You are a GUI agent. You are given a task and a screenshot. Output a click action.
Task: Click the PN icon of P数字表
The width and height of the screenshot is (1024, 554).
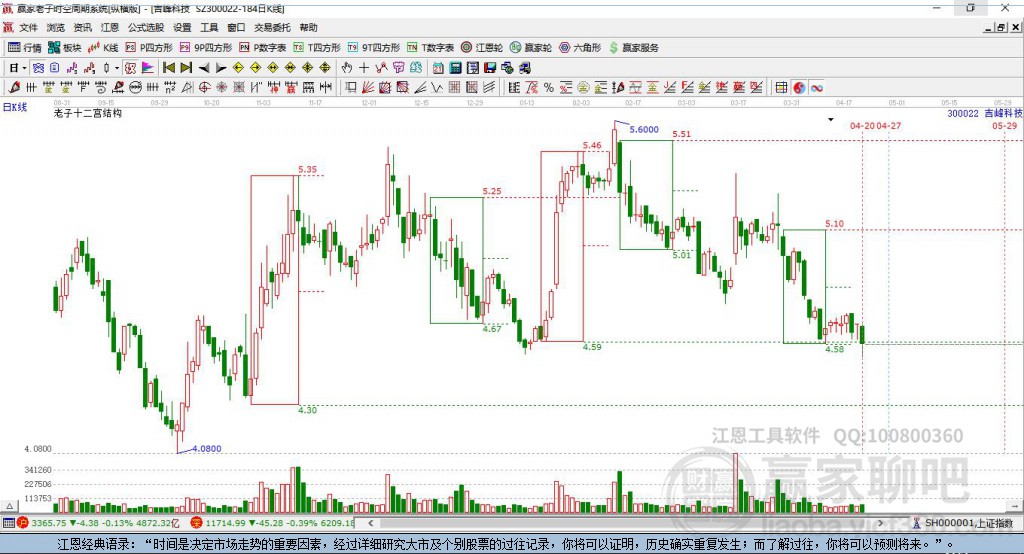tap(244, 48)
